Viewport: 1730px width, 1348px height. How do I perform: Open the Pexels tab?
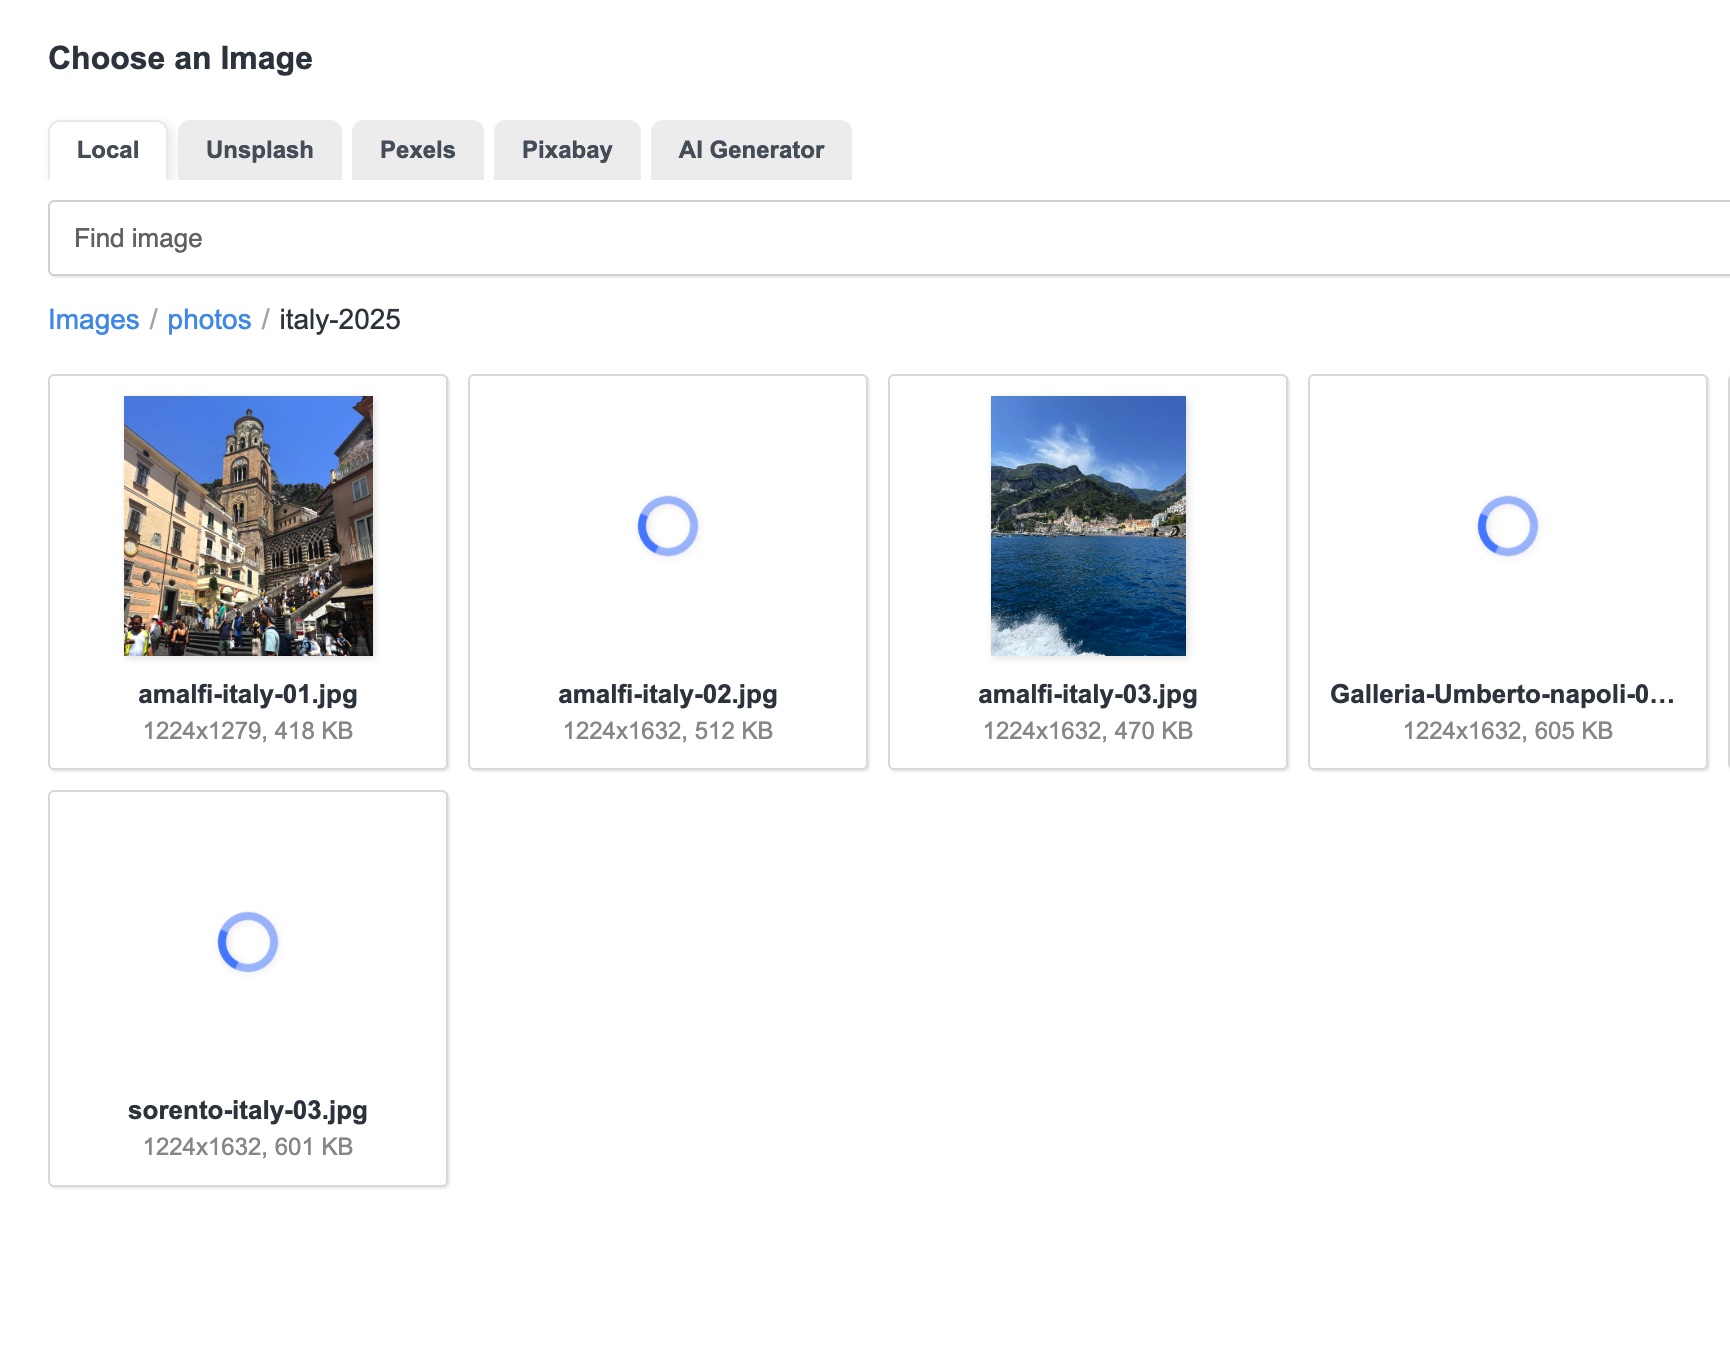tap(417, 150)
